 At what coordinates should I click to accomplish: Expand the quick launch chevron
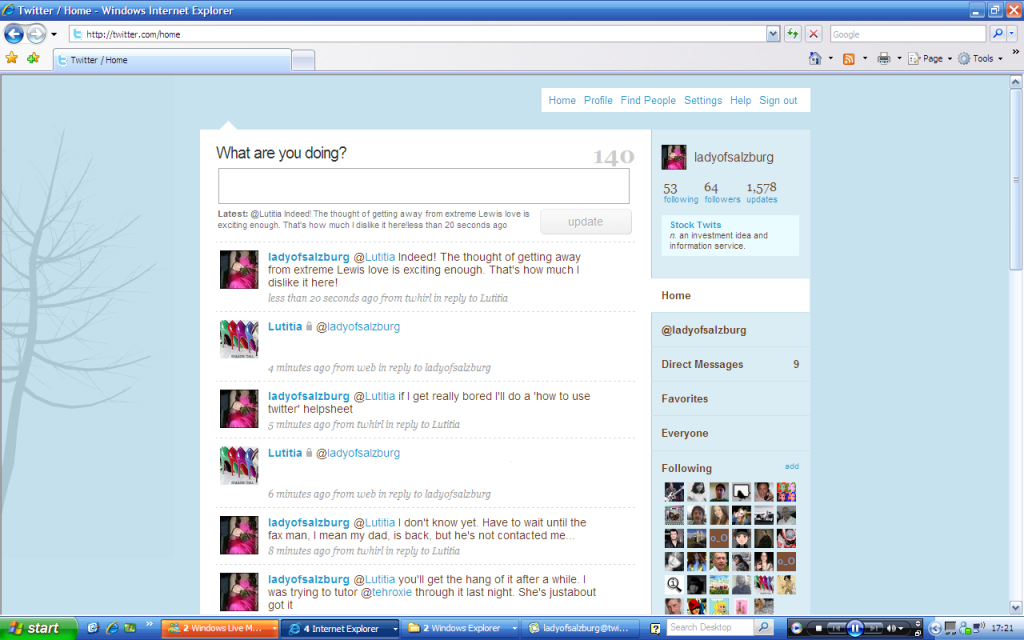click(149, 625)
